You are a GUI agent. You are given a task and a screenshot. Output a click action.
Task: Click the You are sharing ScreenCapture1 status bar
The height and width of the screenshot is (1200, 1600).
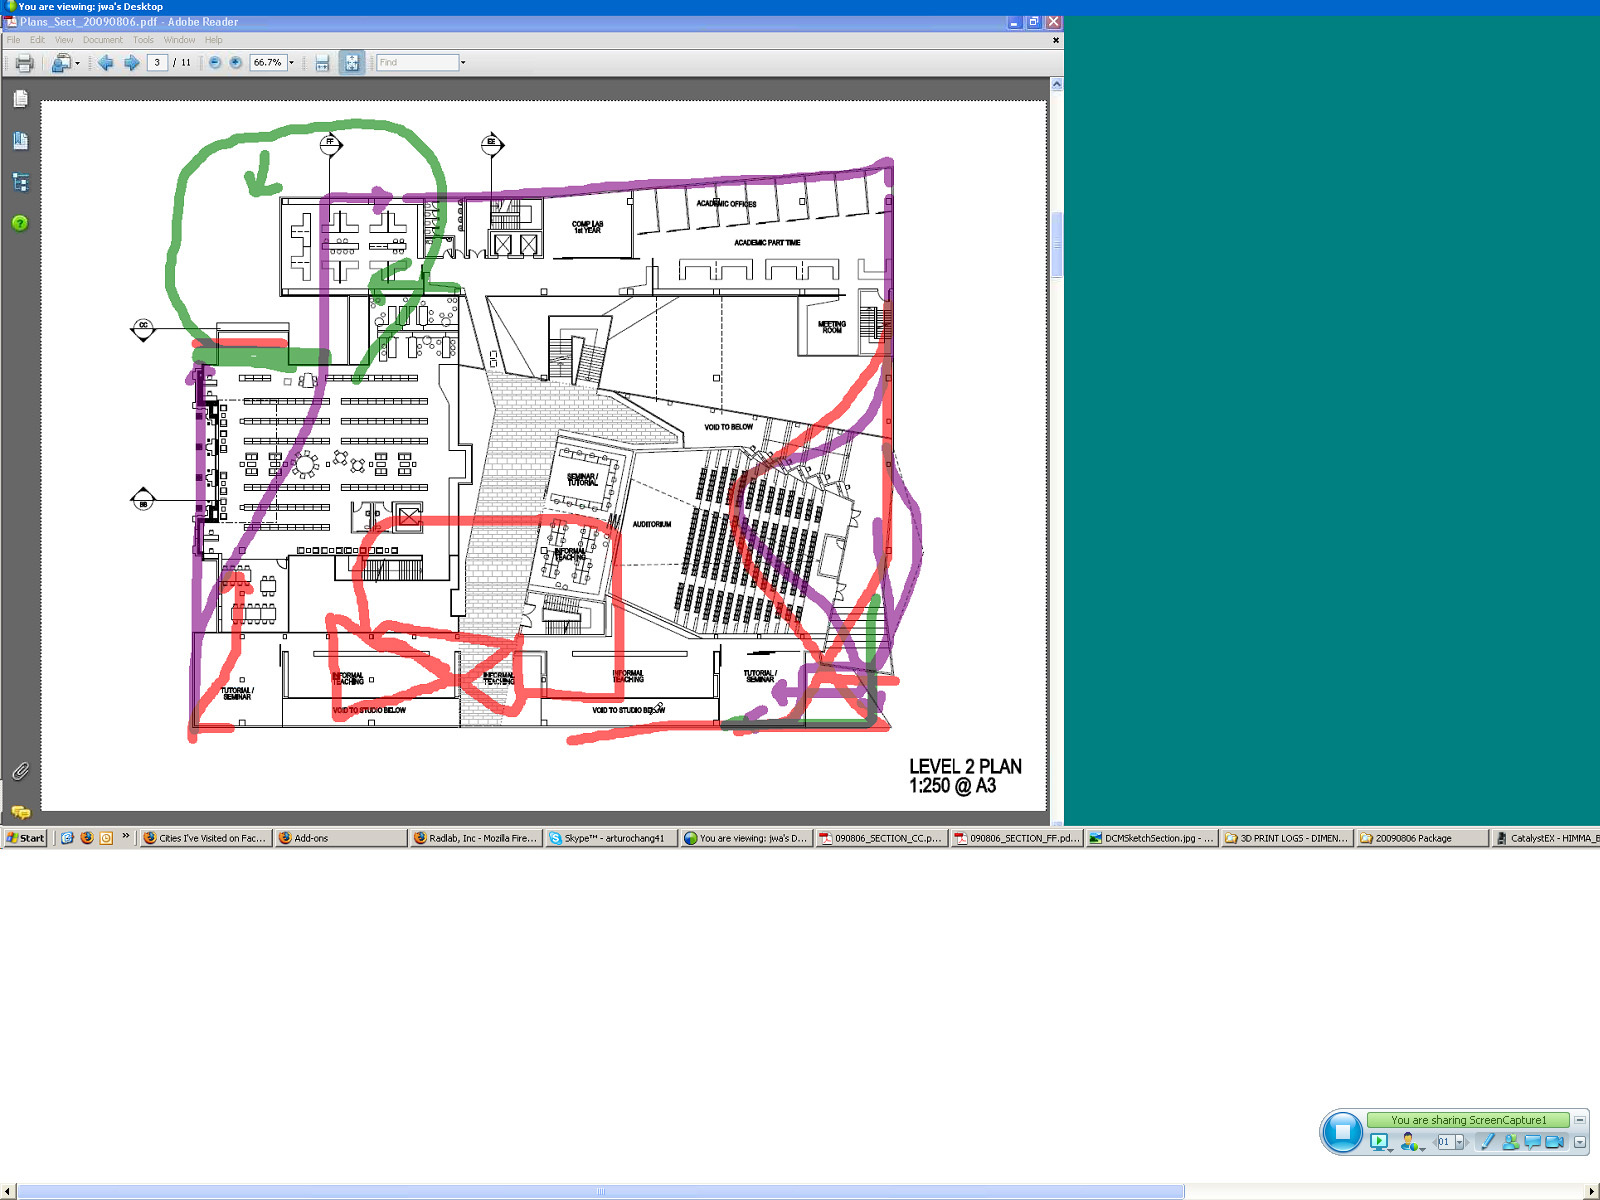pos(1468,1120)
